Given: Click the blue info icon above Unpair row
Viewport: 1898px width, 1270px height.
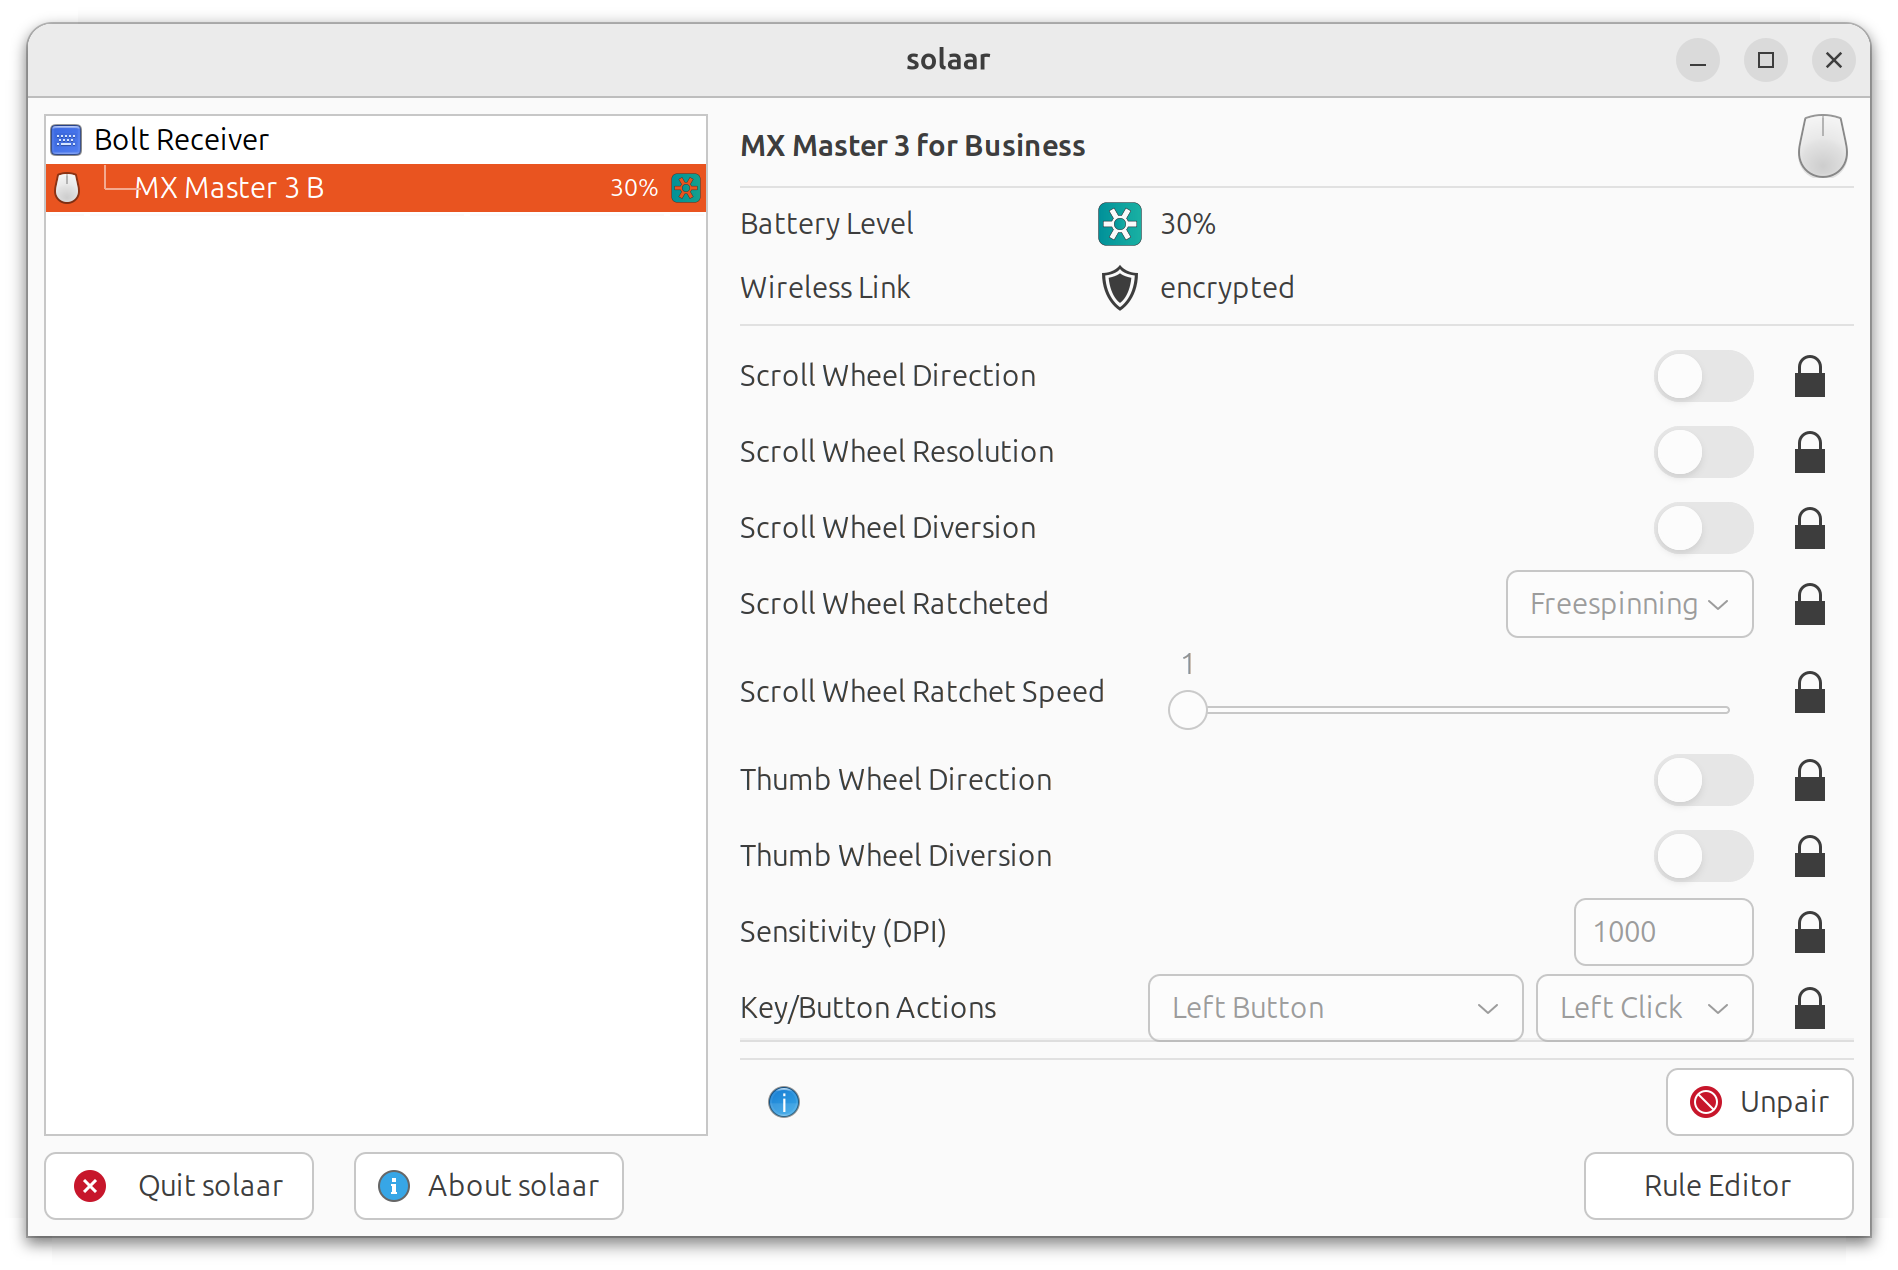Looking at the screenshot, I should tap(783, 1102).
